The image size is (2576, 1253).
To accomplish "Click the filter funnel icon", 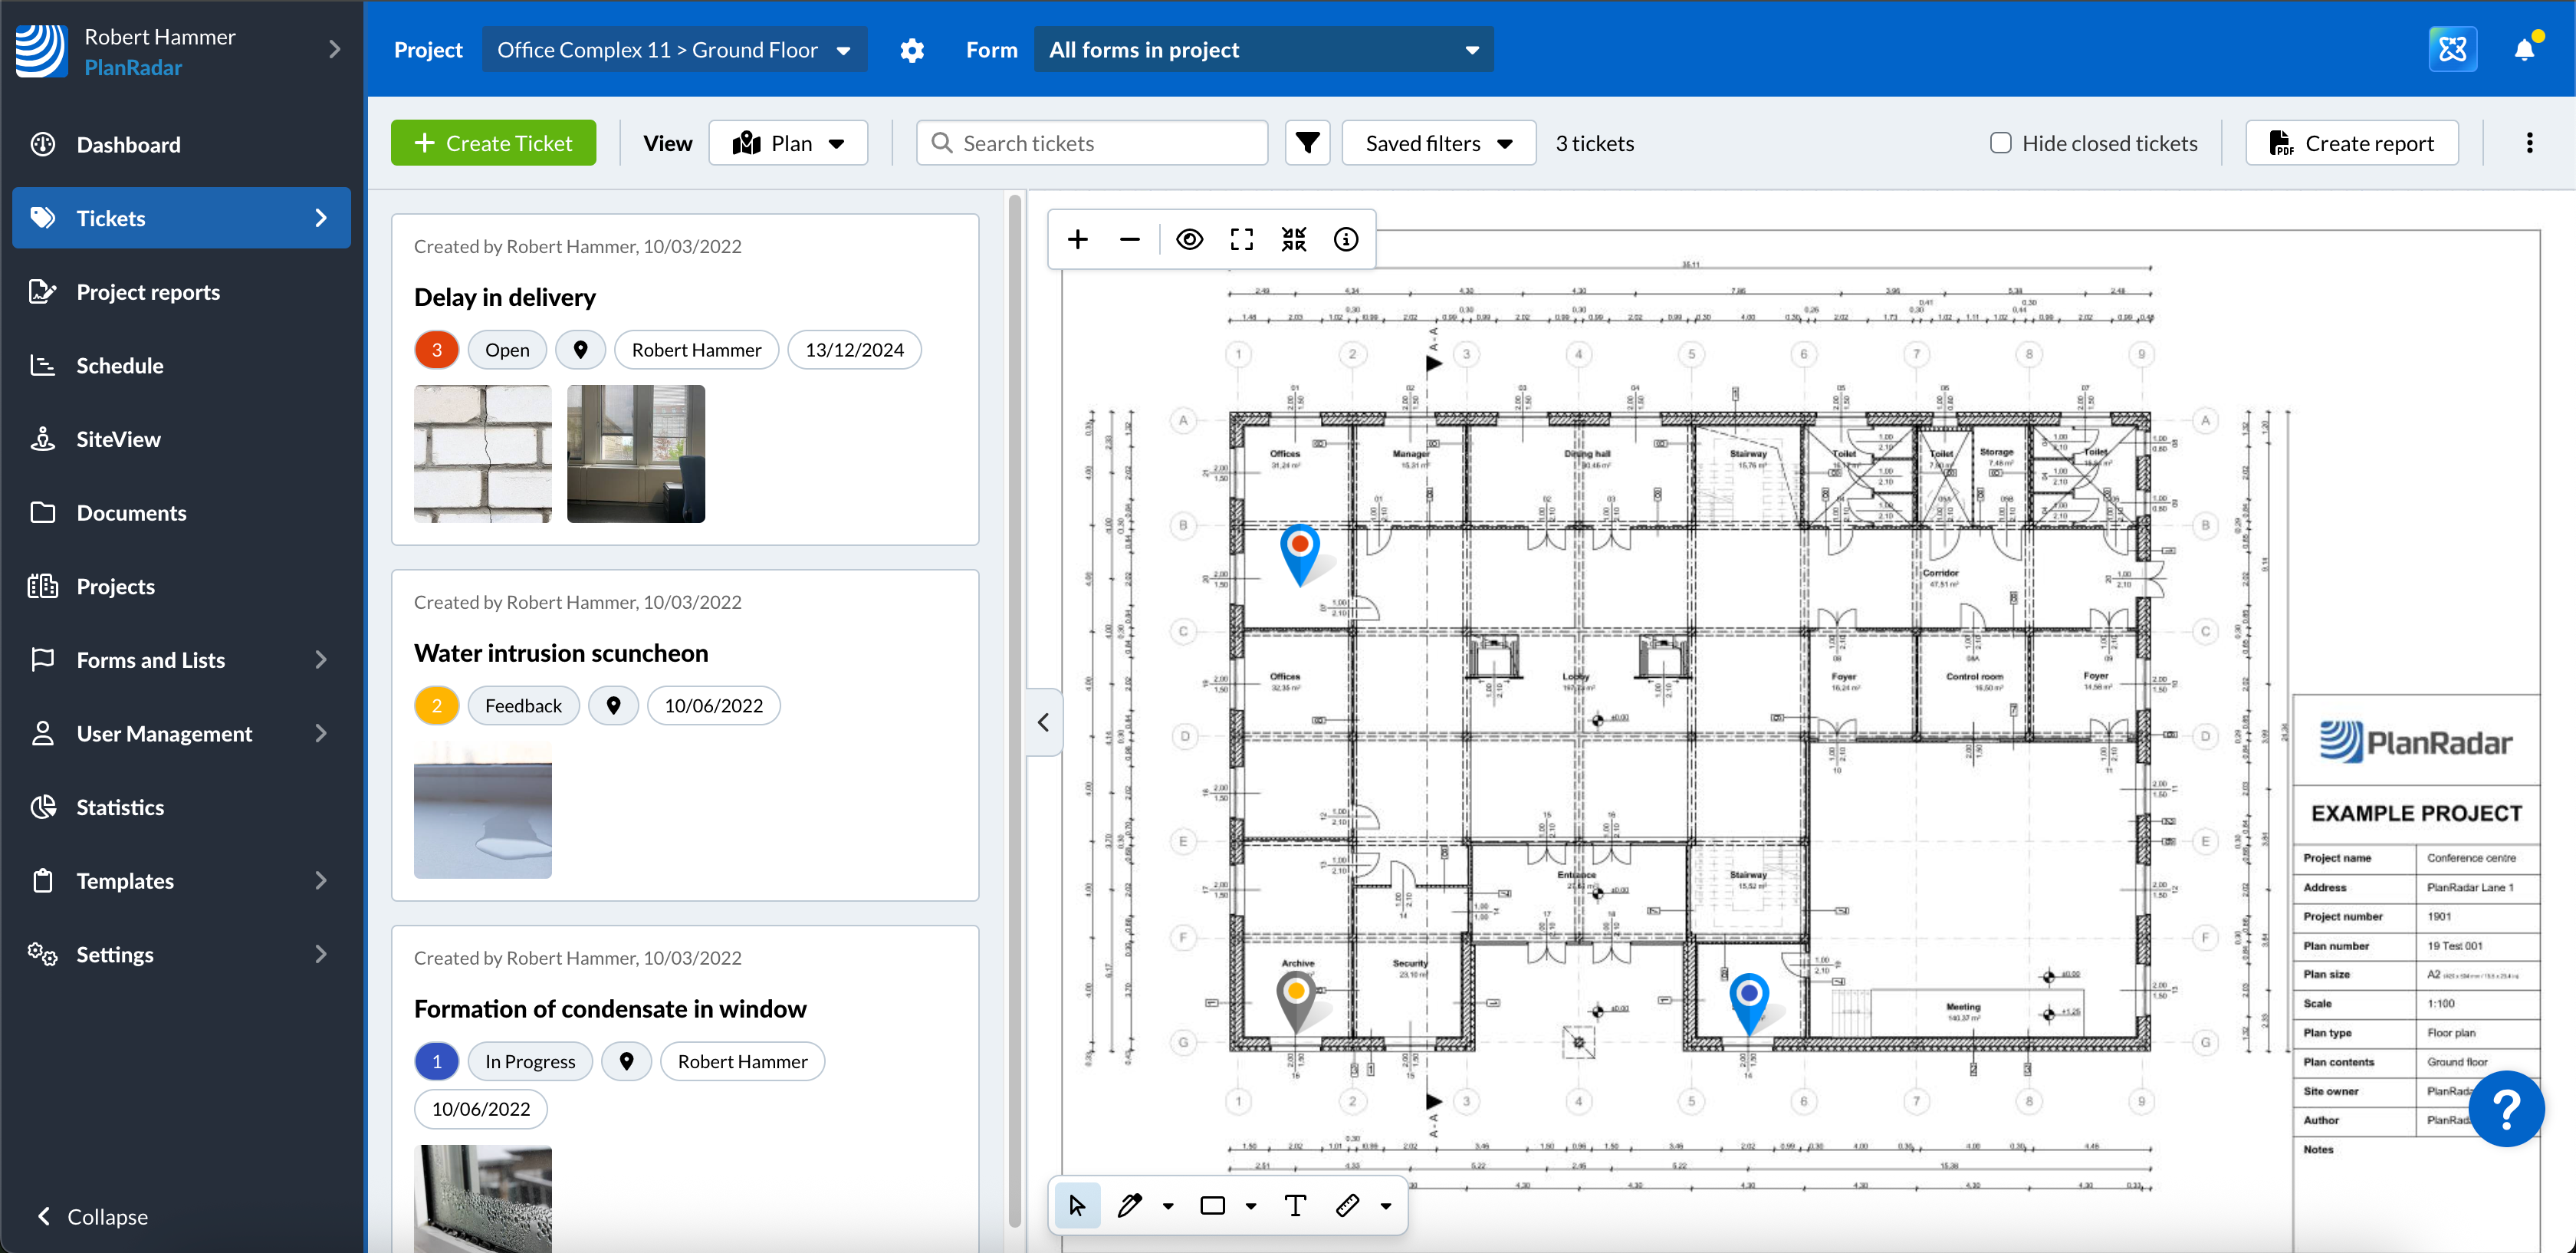I will (1307, 143).
